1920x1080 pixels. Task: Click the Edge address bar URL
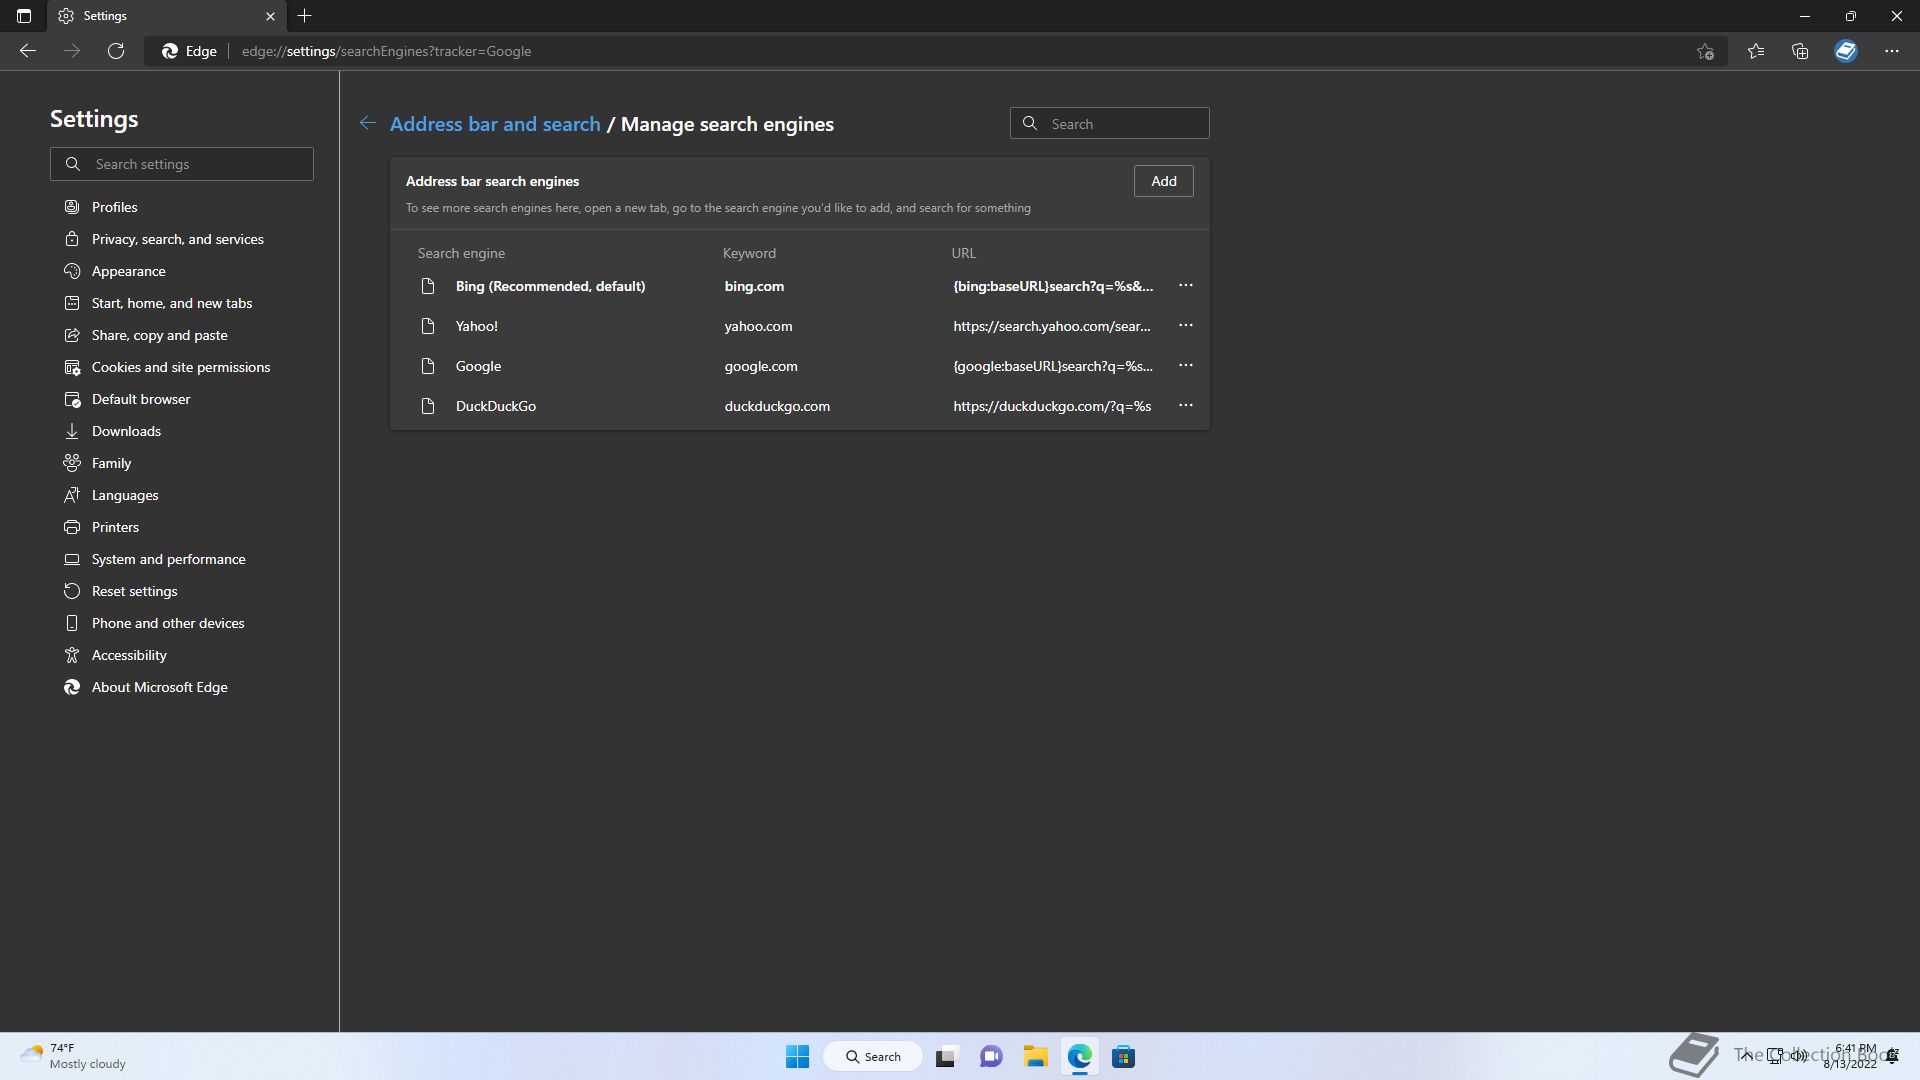(386, 51)
